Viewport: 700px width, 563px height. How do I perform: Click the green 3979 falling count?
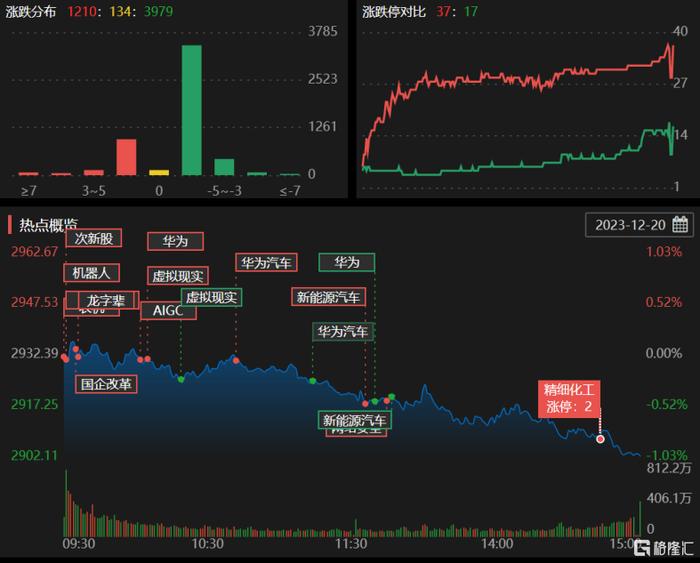158,11
